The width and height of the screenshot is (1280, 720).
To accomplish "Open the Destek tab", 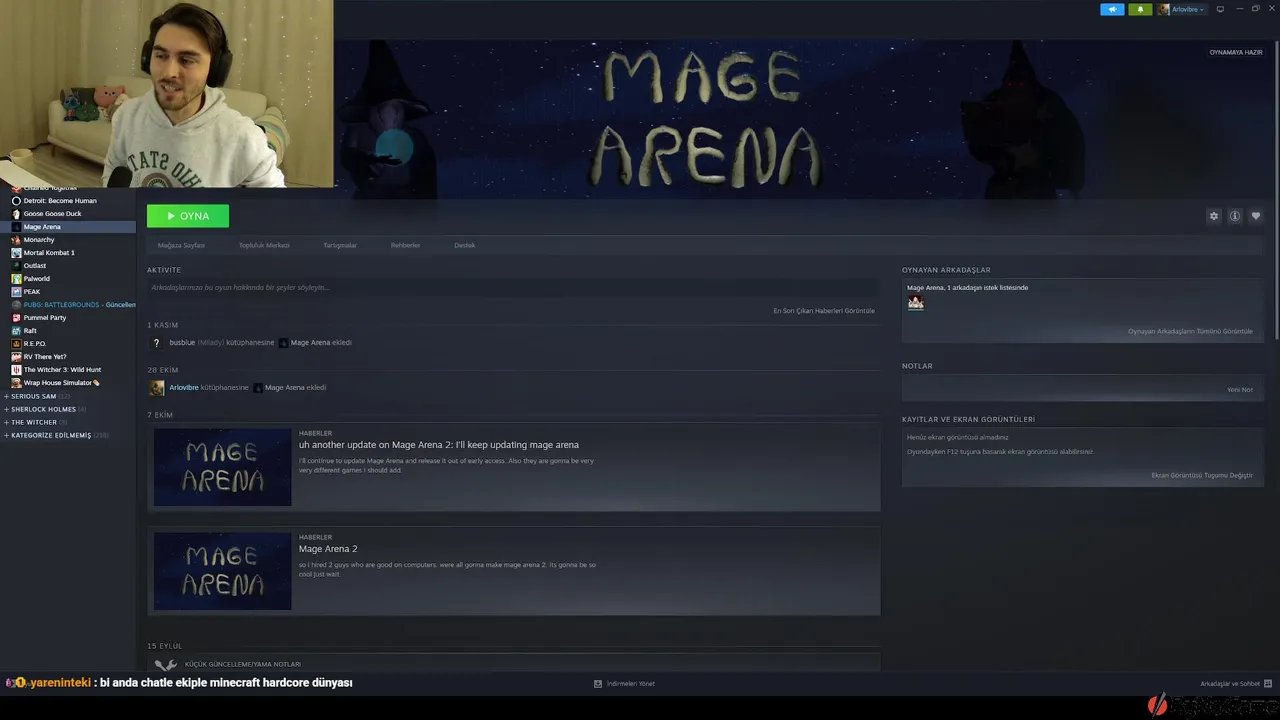I will 465,245.
